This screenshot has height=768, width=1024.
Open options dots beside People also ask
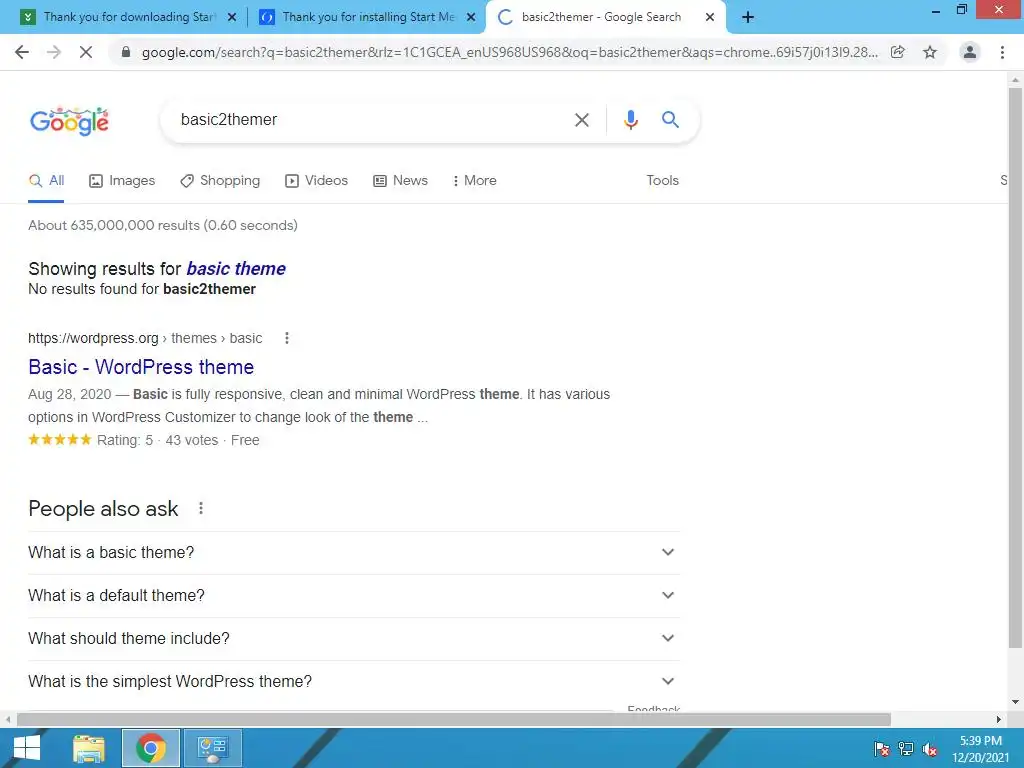click(200, 508)
